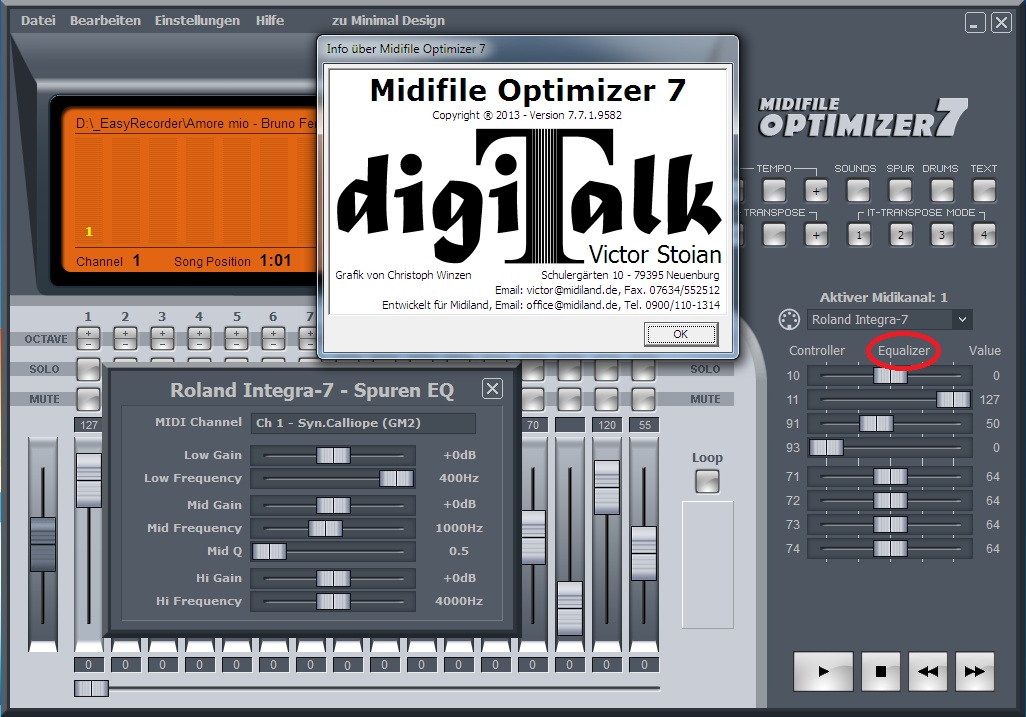
Task: Click the SPUR button
Action: pos(900,191)
